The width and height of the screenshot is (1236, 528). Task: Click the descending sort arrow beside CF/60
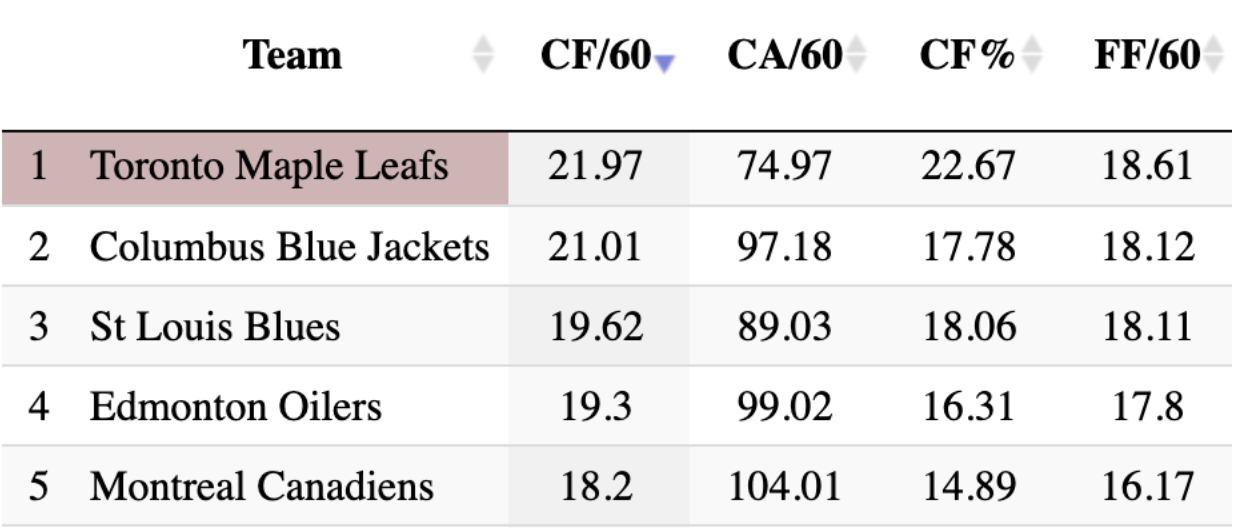[665, 62]
